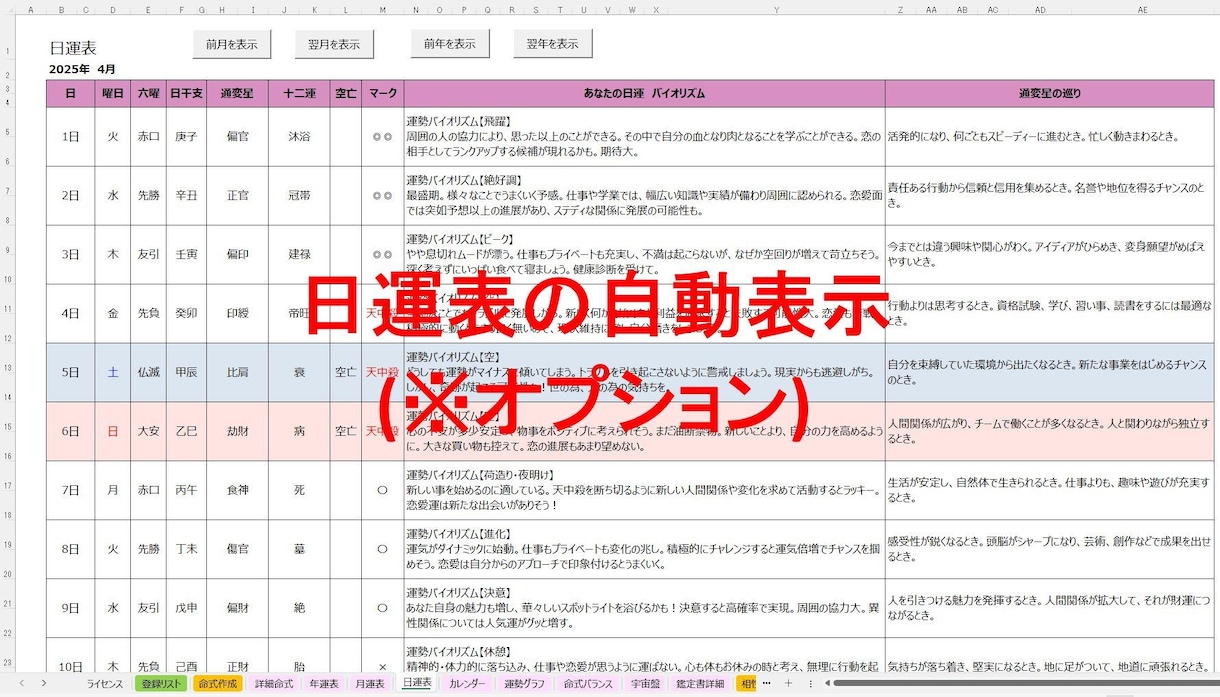
Task: Select the 癸卯 cell in row 4日
Action: pyautogui.click(x=186, y=313)
